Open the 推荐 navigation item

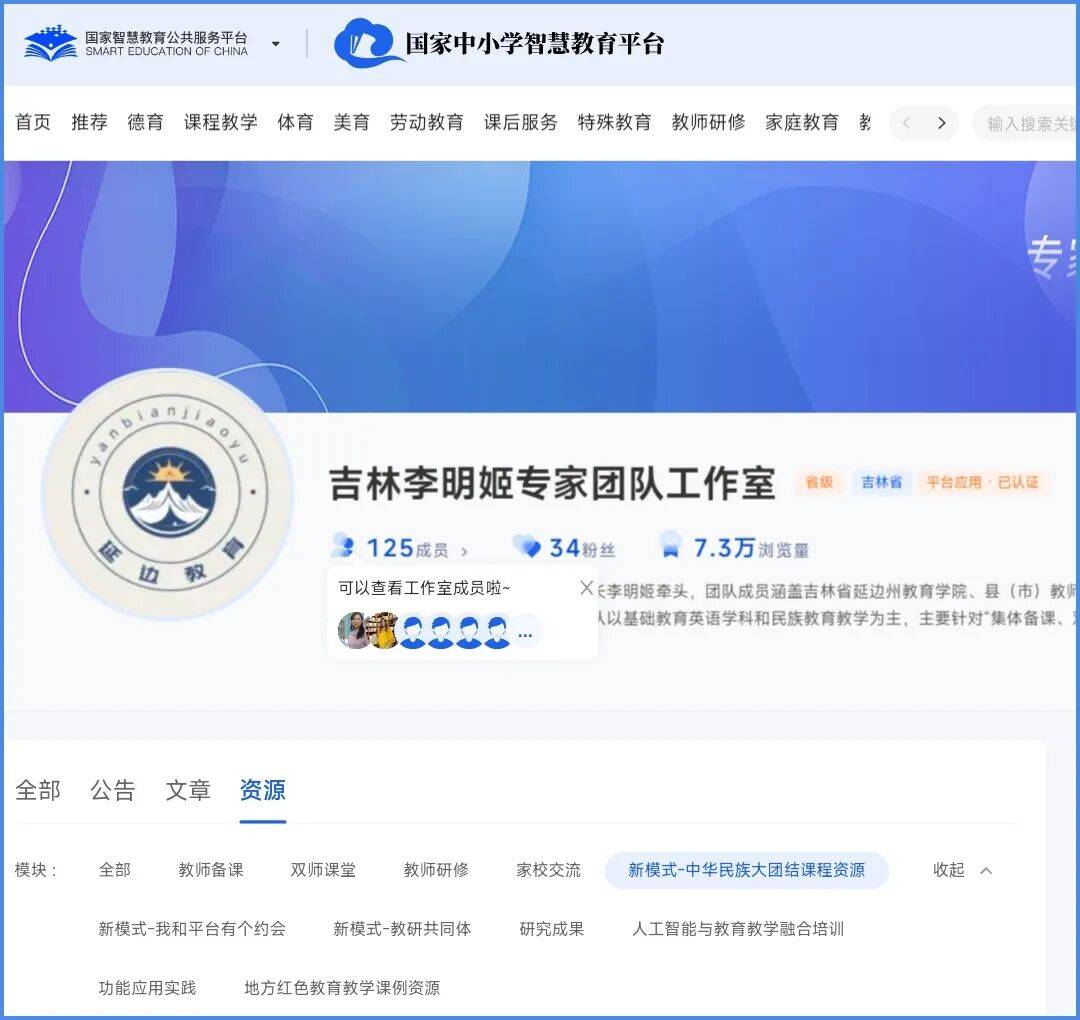(x=90, y=123)
